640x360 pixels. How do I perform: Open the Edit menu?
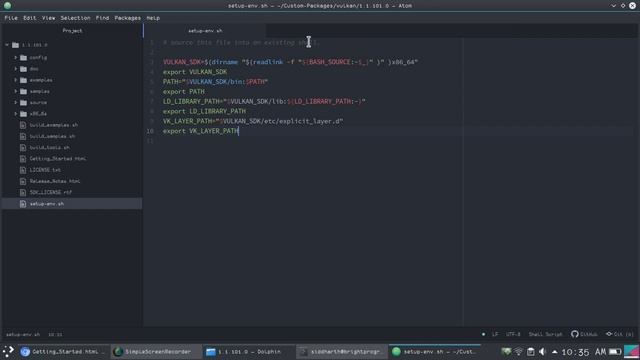tap(30, 18)
